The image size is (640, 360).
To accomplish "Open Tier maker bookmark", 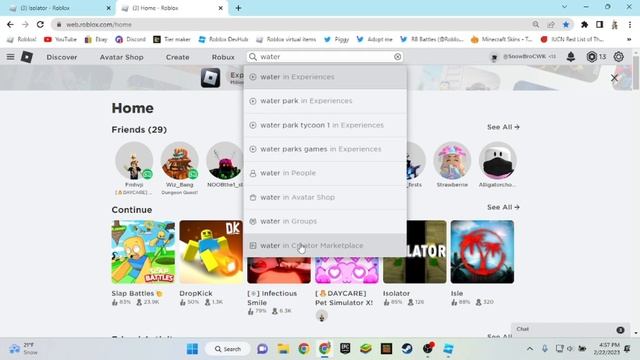I will tap(172, 39).
